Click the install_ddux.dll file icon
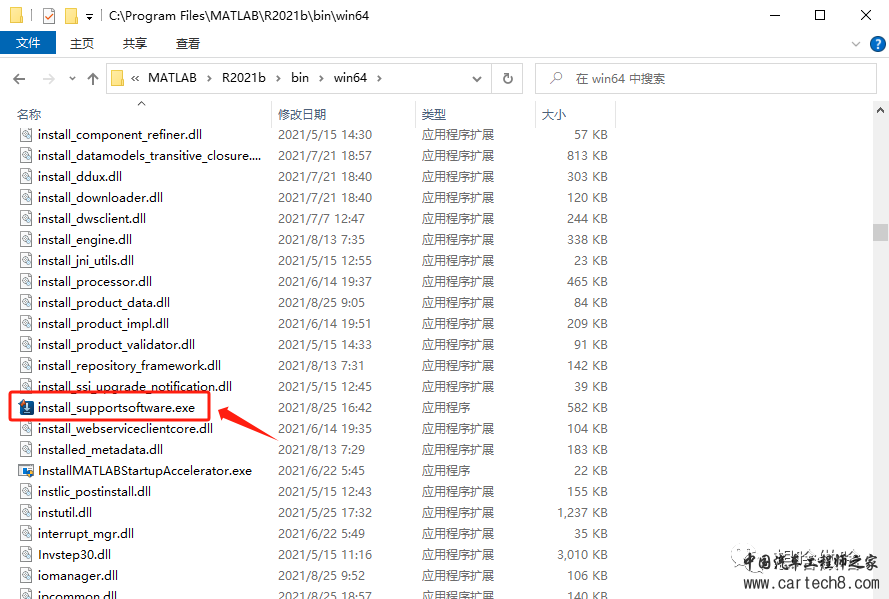This screenshot has width=889, height=599. tap(26, 177)
